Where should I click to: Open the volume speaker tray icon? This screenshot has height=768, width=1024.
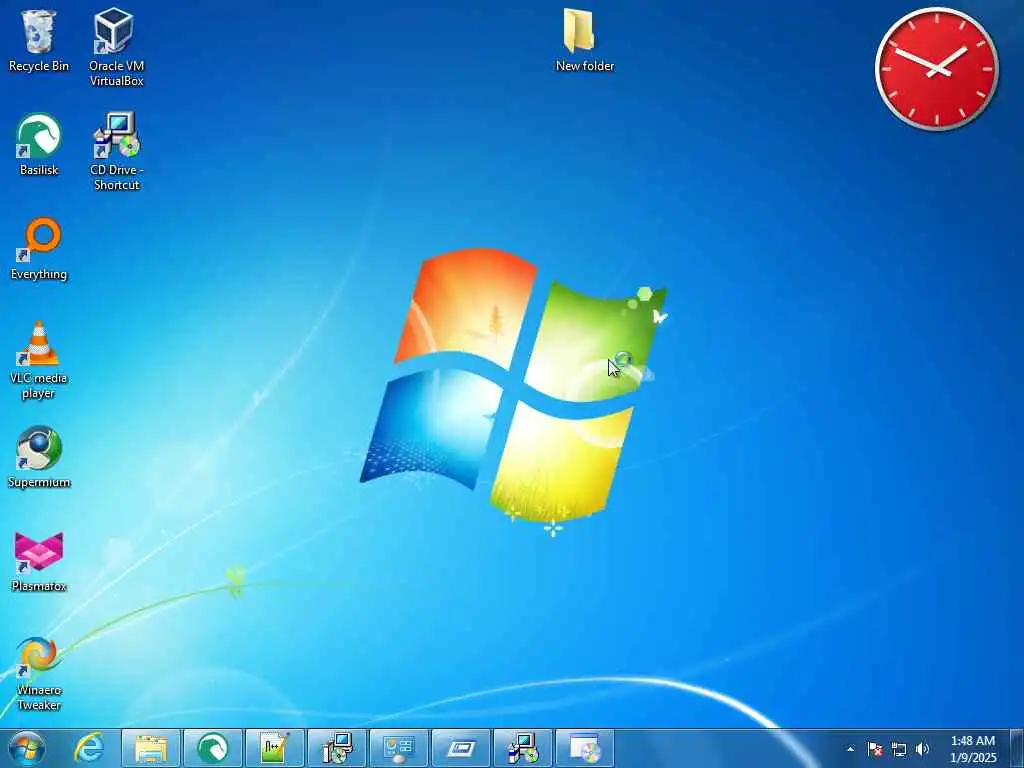922,749
